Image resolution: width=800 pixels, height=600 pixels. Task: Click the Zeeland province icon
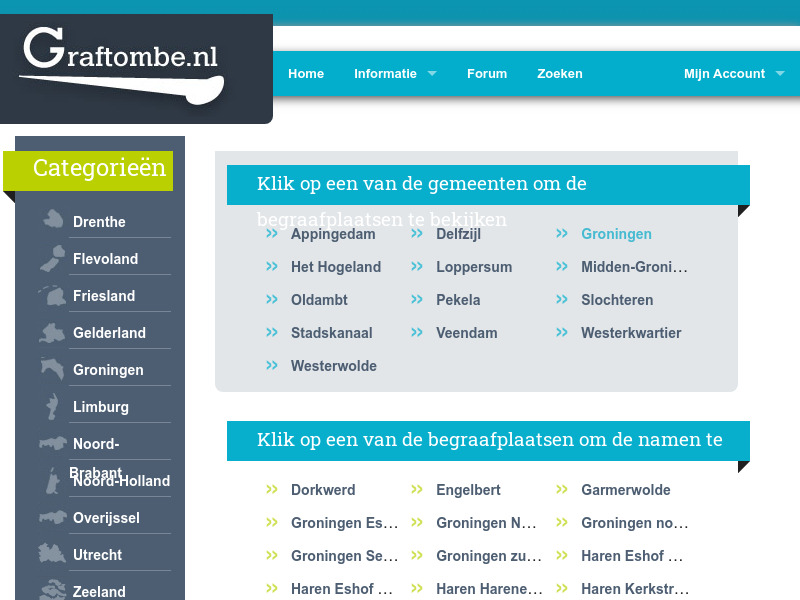pos(52,589)
